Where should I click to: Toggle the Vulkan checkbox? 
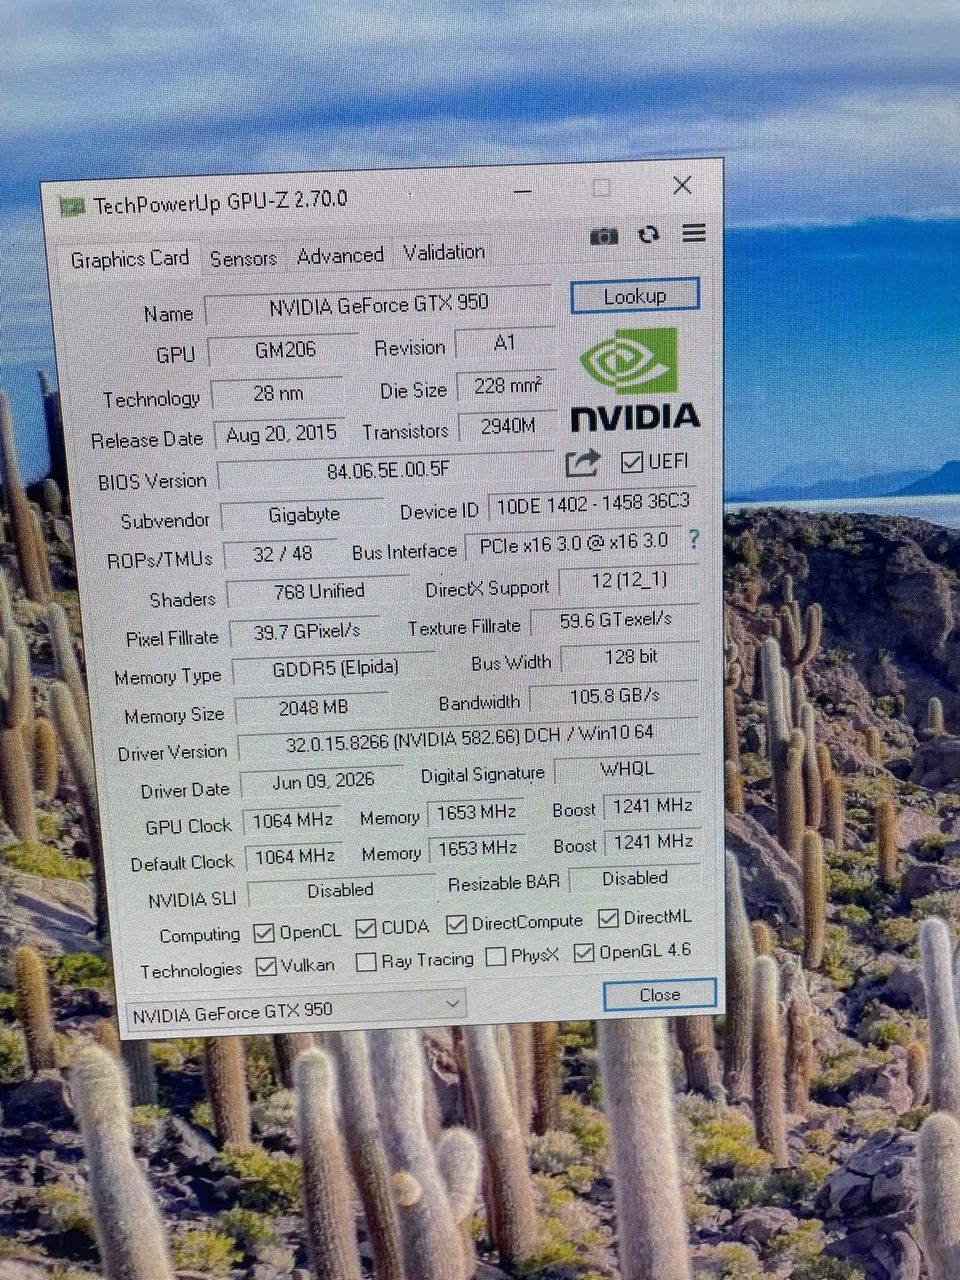click(x=266, y=967)
